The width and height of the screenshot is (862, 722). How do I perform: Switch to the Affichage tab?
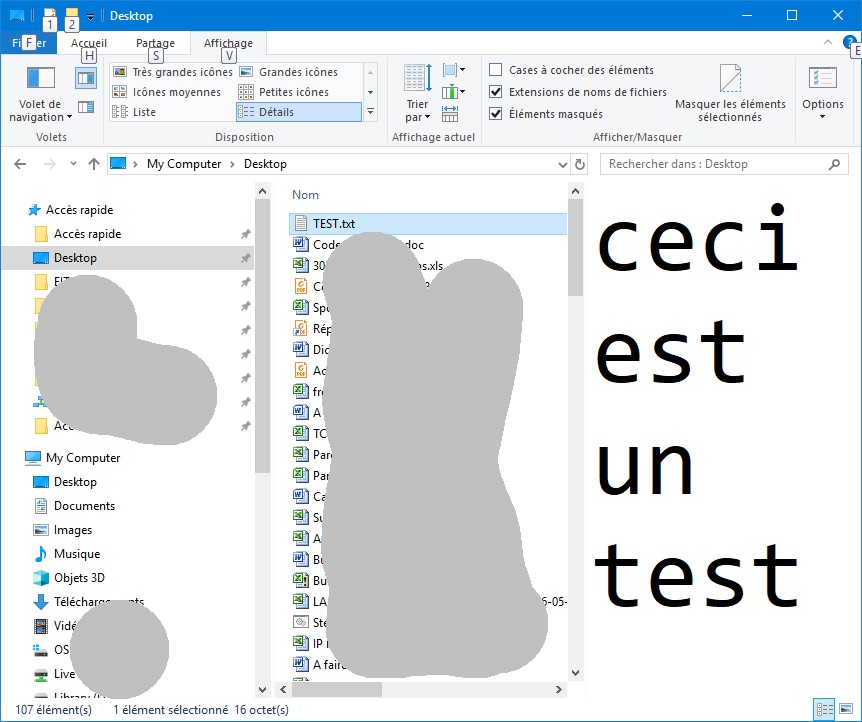tap(229, 42)
